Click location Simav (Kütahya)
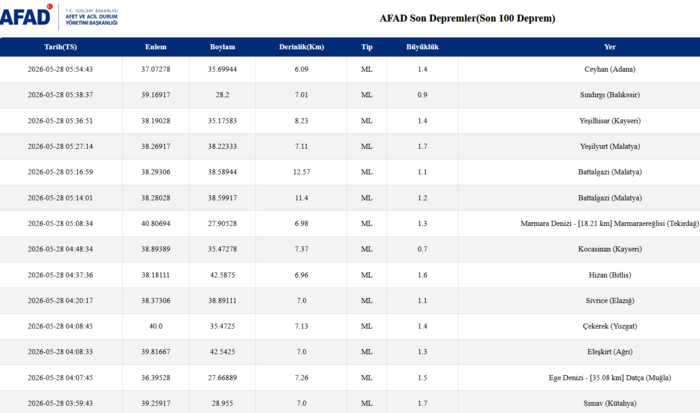 (x=610, y=403)
